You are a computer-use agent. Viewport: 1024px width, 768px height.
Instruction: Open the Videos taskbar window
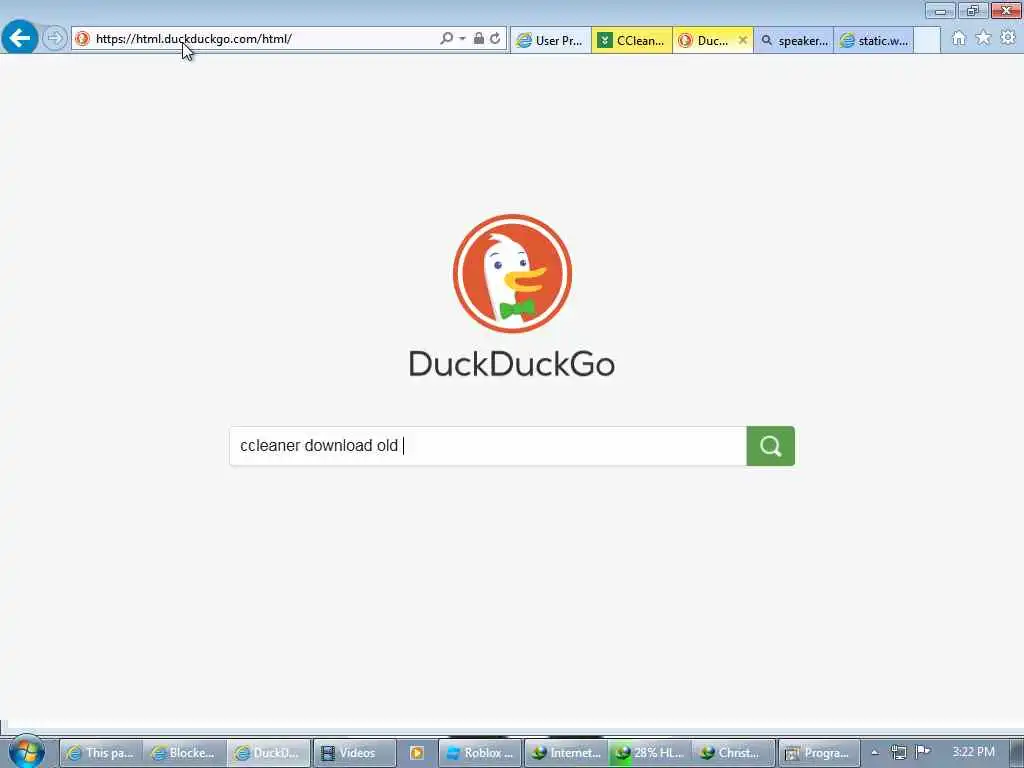(x=354, y=753)
